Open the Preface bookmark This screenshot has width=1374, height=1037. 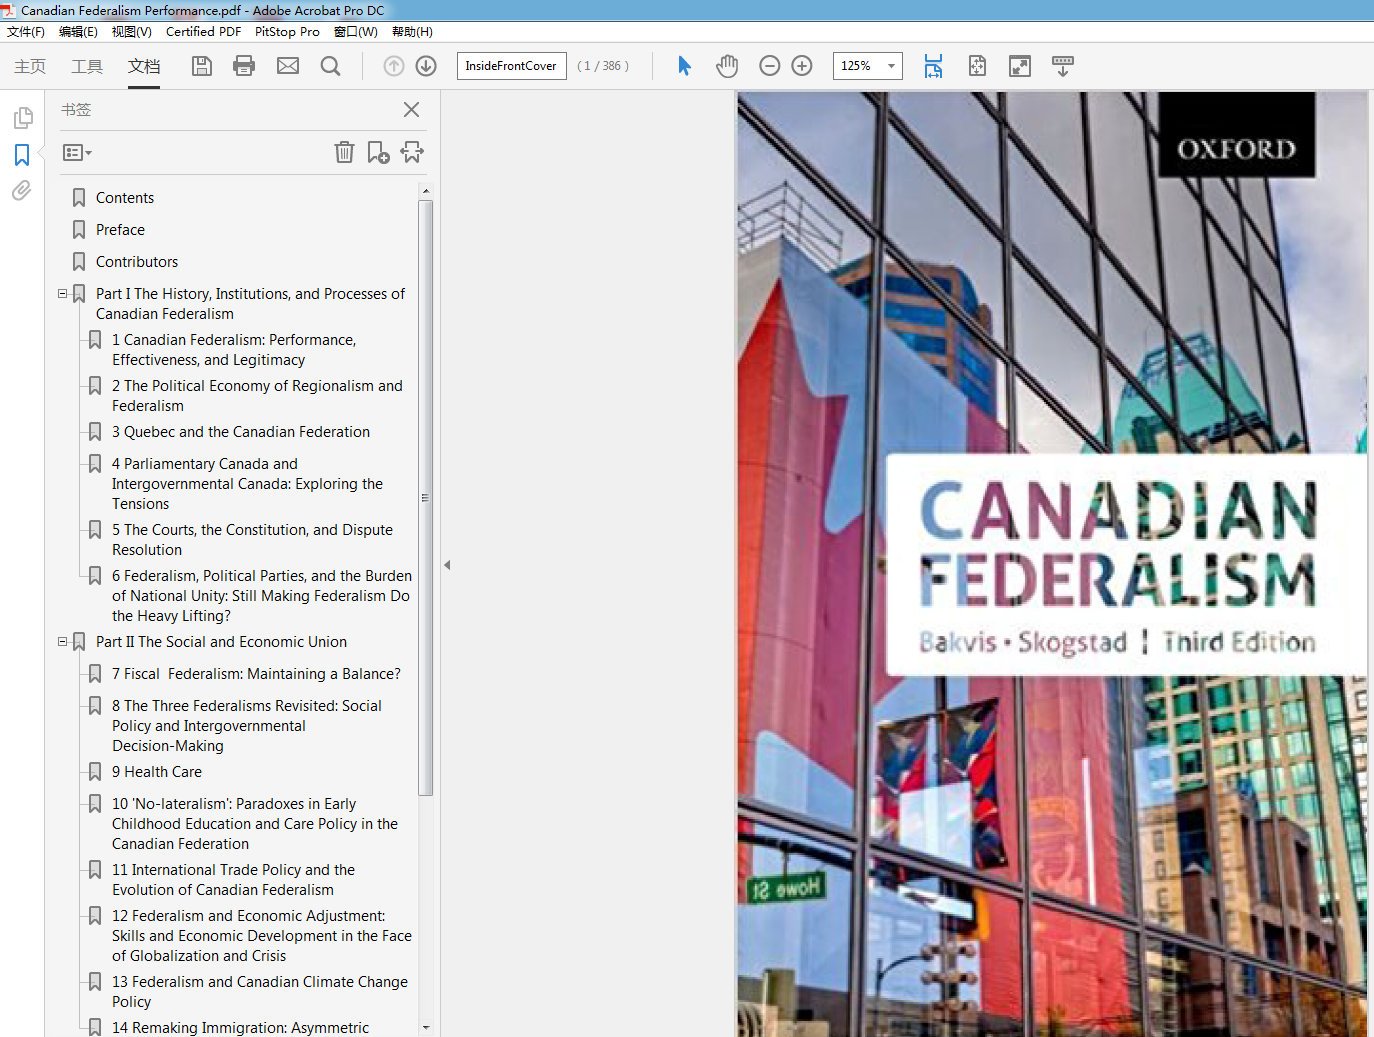click(x=120, y=230)
